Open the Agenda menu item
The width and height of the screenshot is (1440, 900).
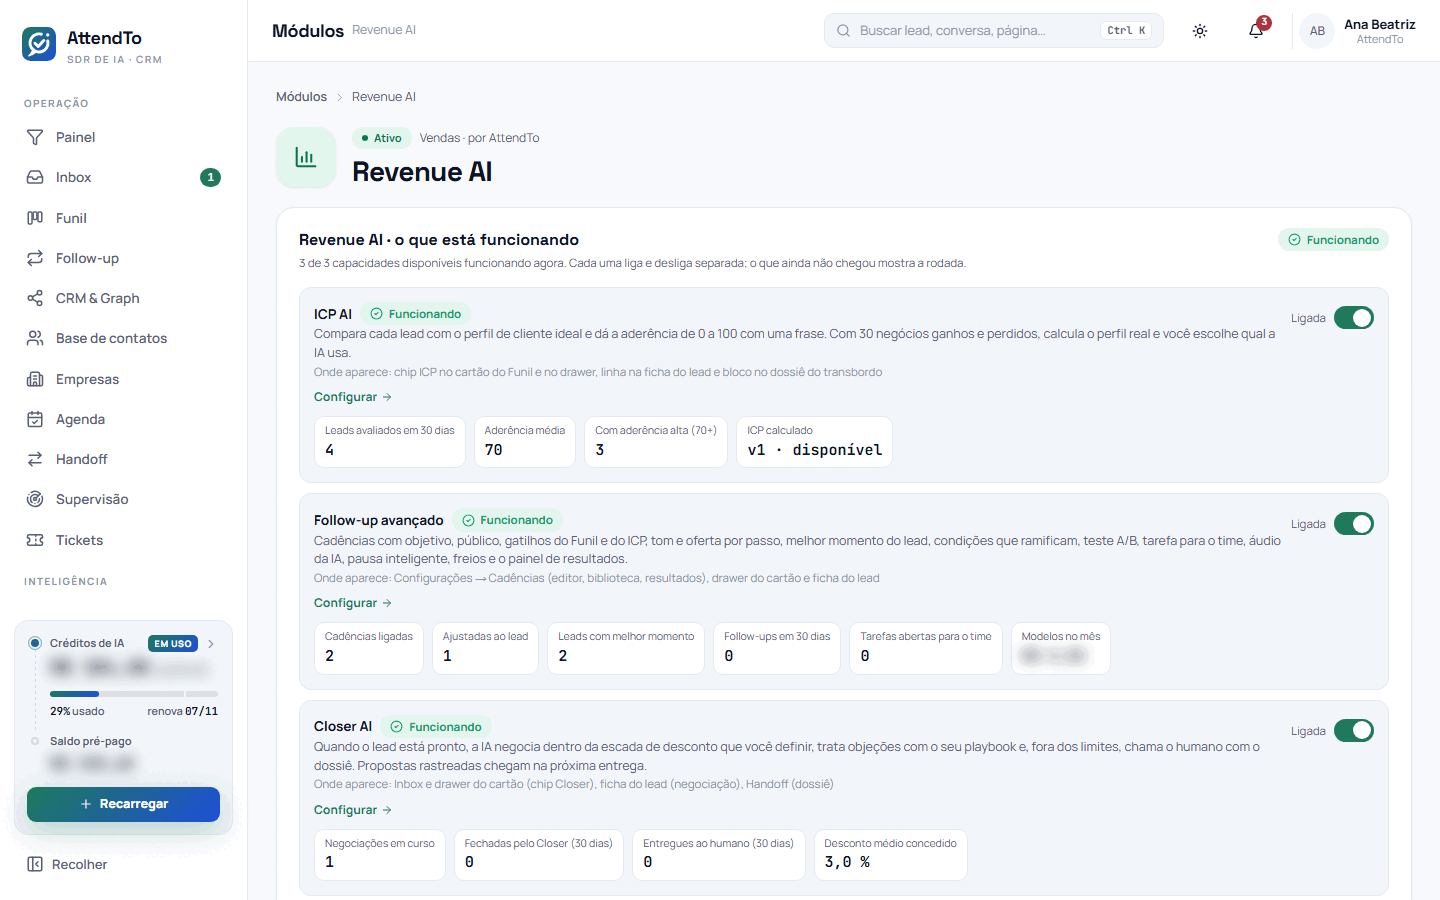coord(124,419)
